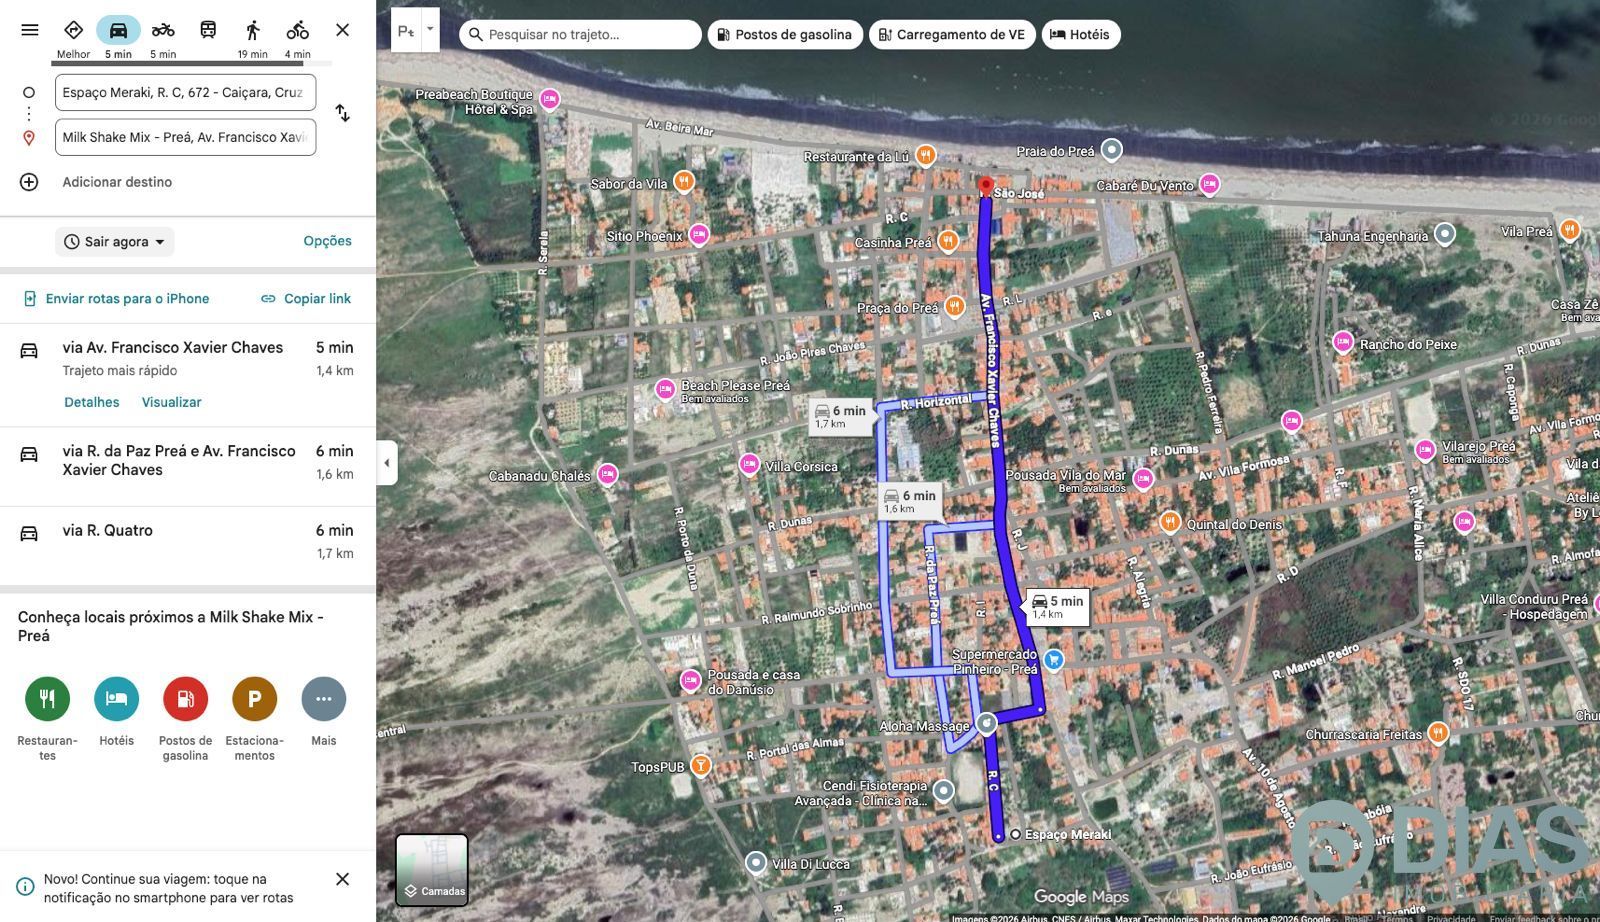Viewport: 1600px width, 922px height.
Task: Toggle the Camadas layers thumbnail
Action: [432, 869]
